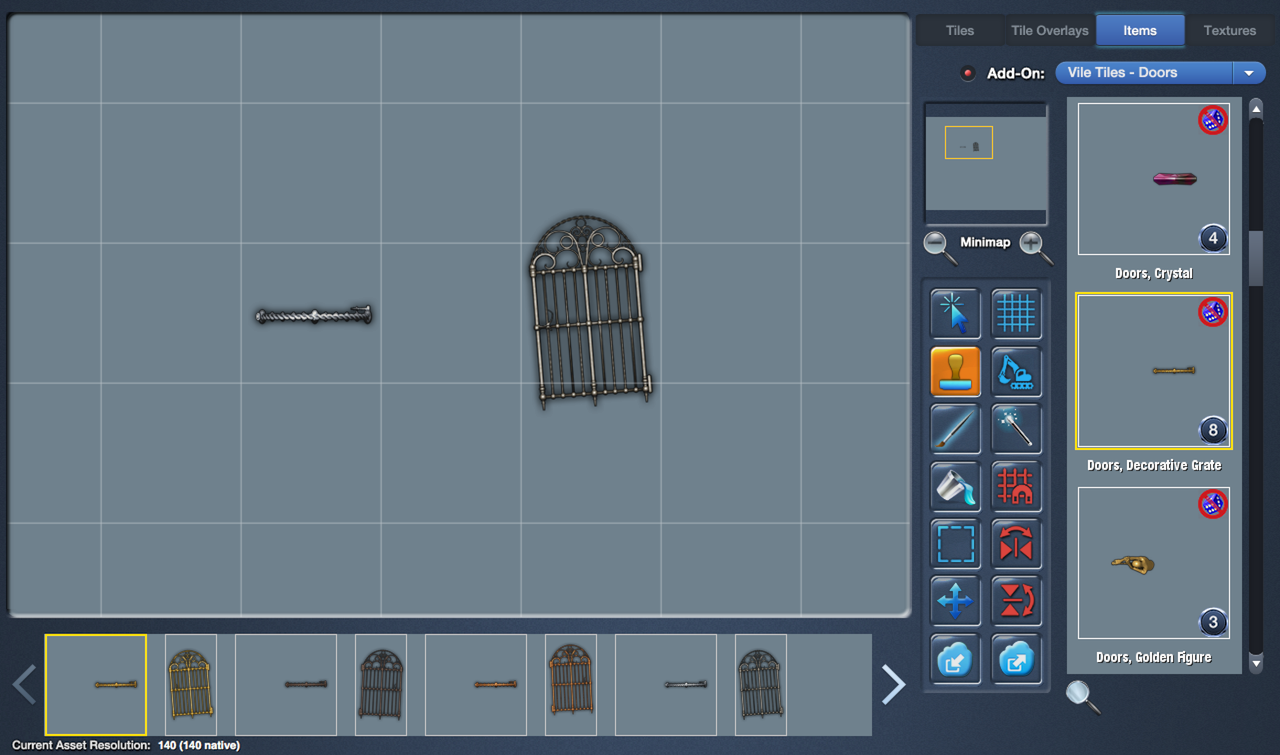Open the Vile Tiles - Doors add-on dropdown
This screenshot has width=1280, height=755.
tap(1160, 73)
